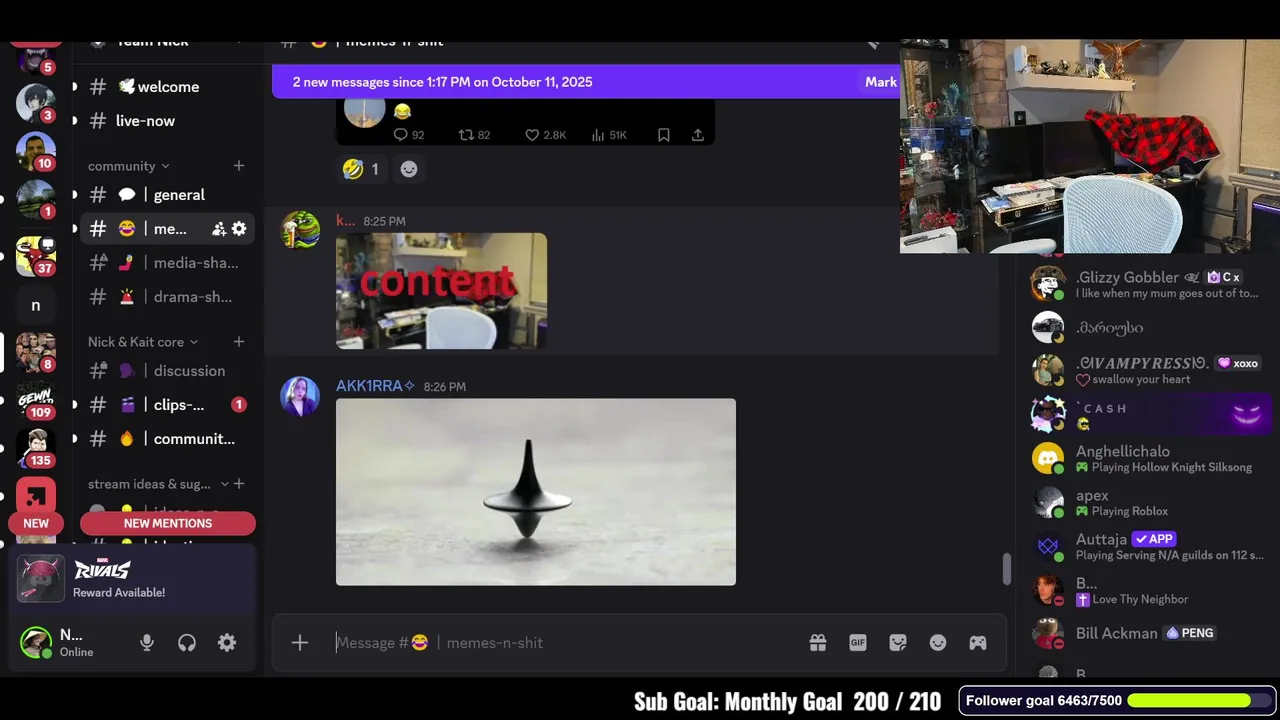This screenshot has width=1280, height=720.
Task: Collapse the Nick & Kait core category
Action: pyautogui.click(x=142, y=342)
